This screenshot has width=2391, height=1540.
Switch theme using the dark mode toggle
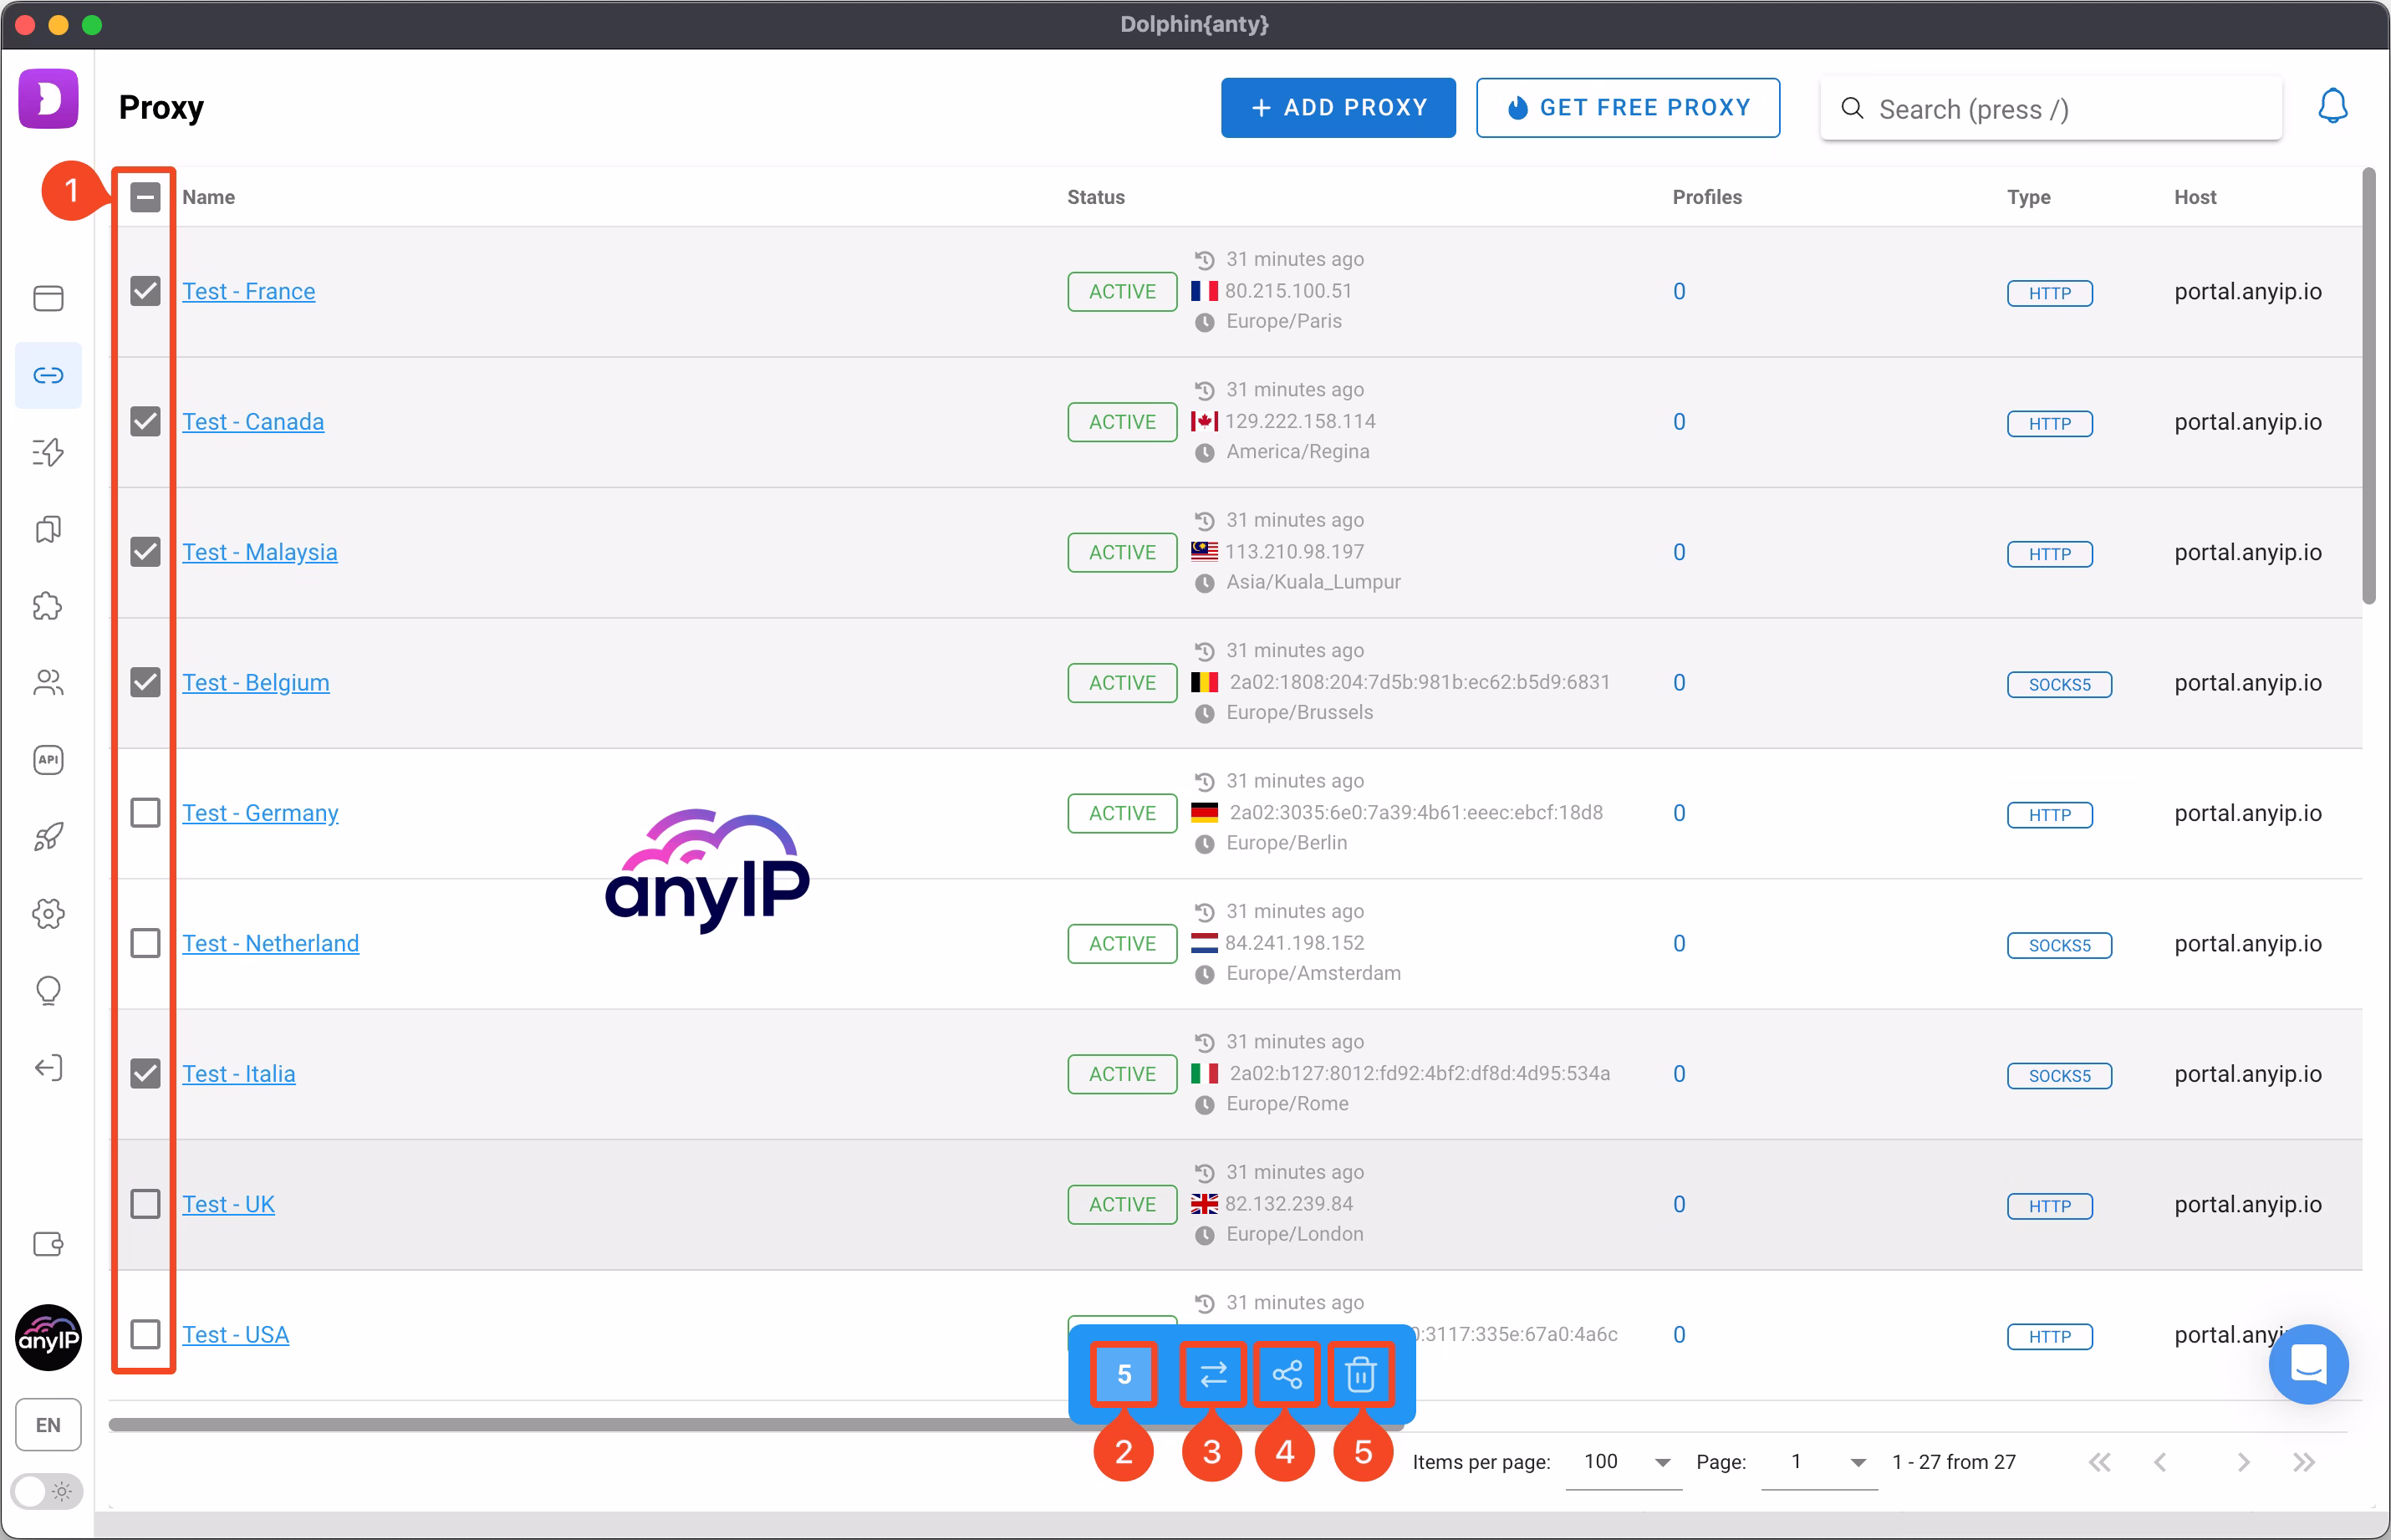46,1491
